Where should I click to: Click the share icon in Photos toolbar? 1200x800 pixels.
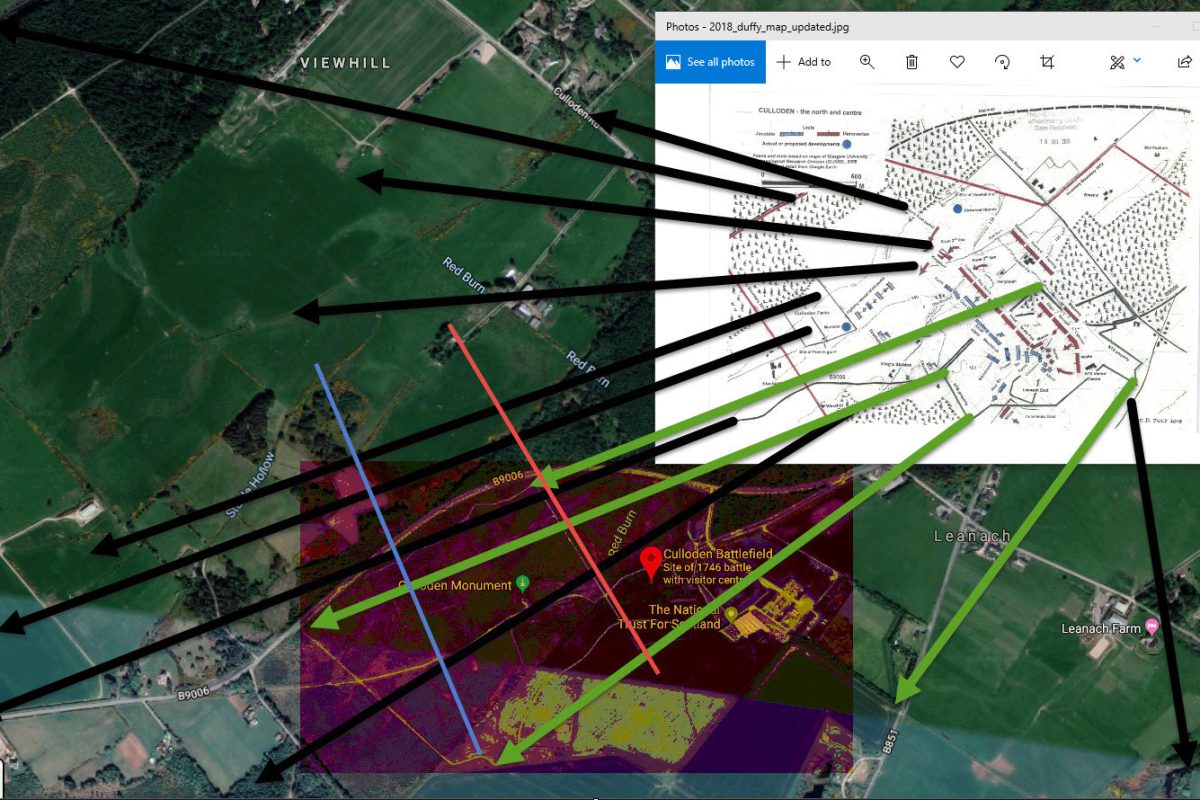[x=1184, y=62]
